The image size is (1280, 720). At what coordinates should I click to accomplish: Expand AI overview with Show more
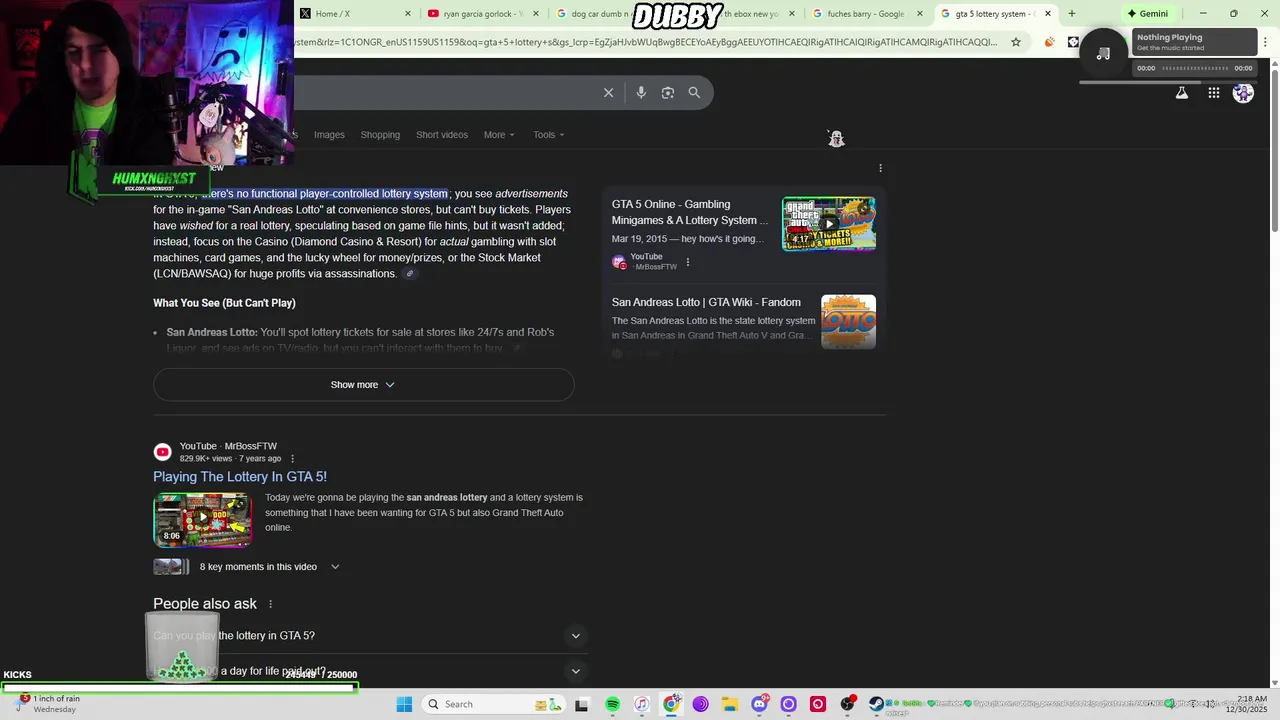363,385
